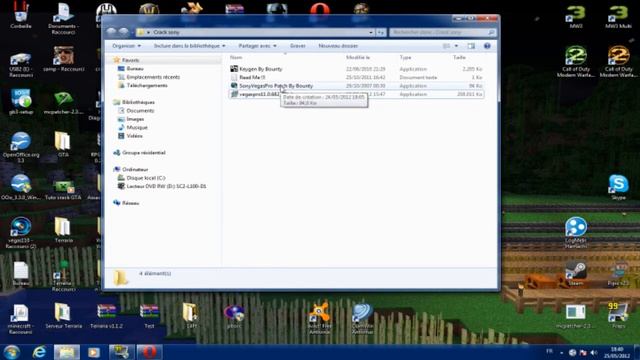This screenshot has height=360, width=640.
Task: Select the minecraft - Raccourci desktop icon
Action: coord(20,318)
